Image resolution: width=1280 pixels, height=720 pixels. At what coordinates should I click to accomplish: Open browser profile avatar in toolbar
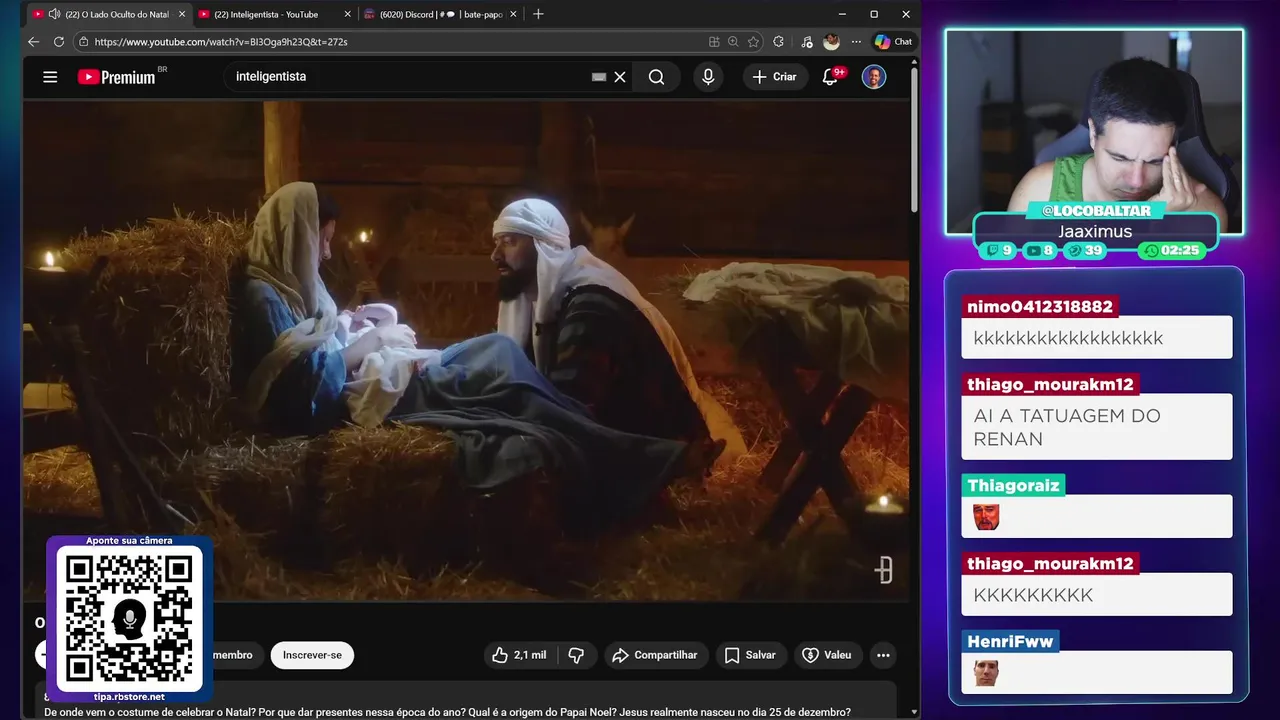pos(831,42)
